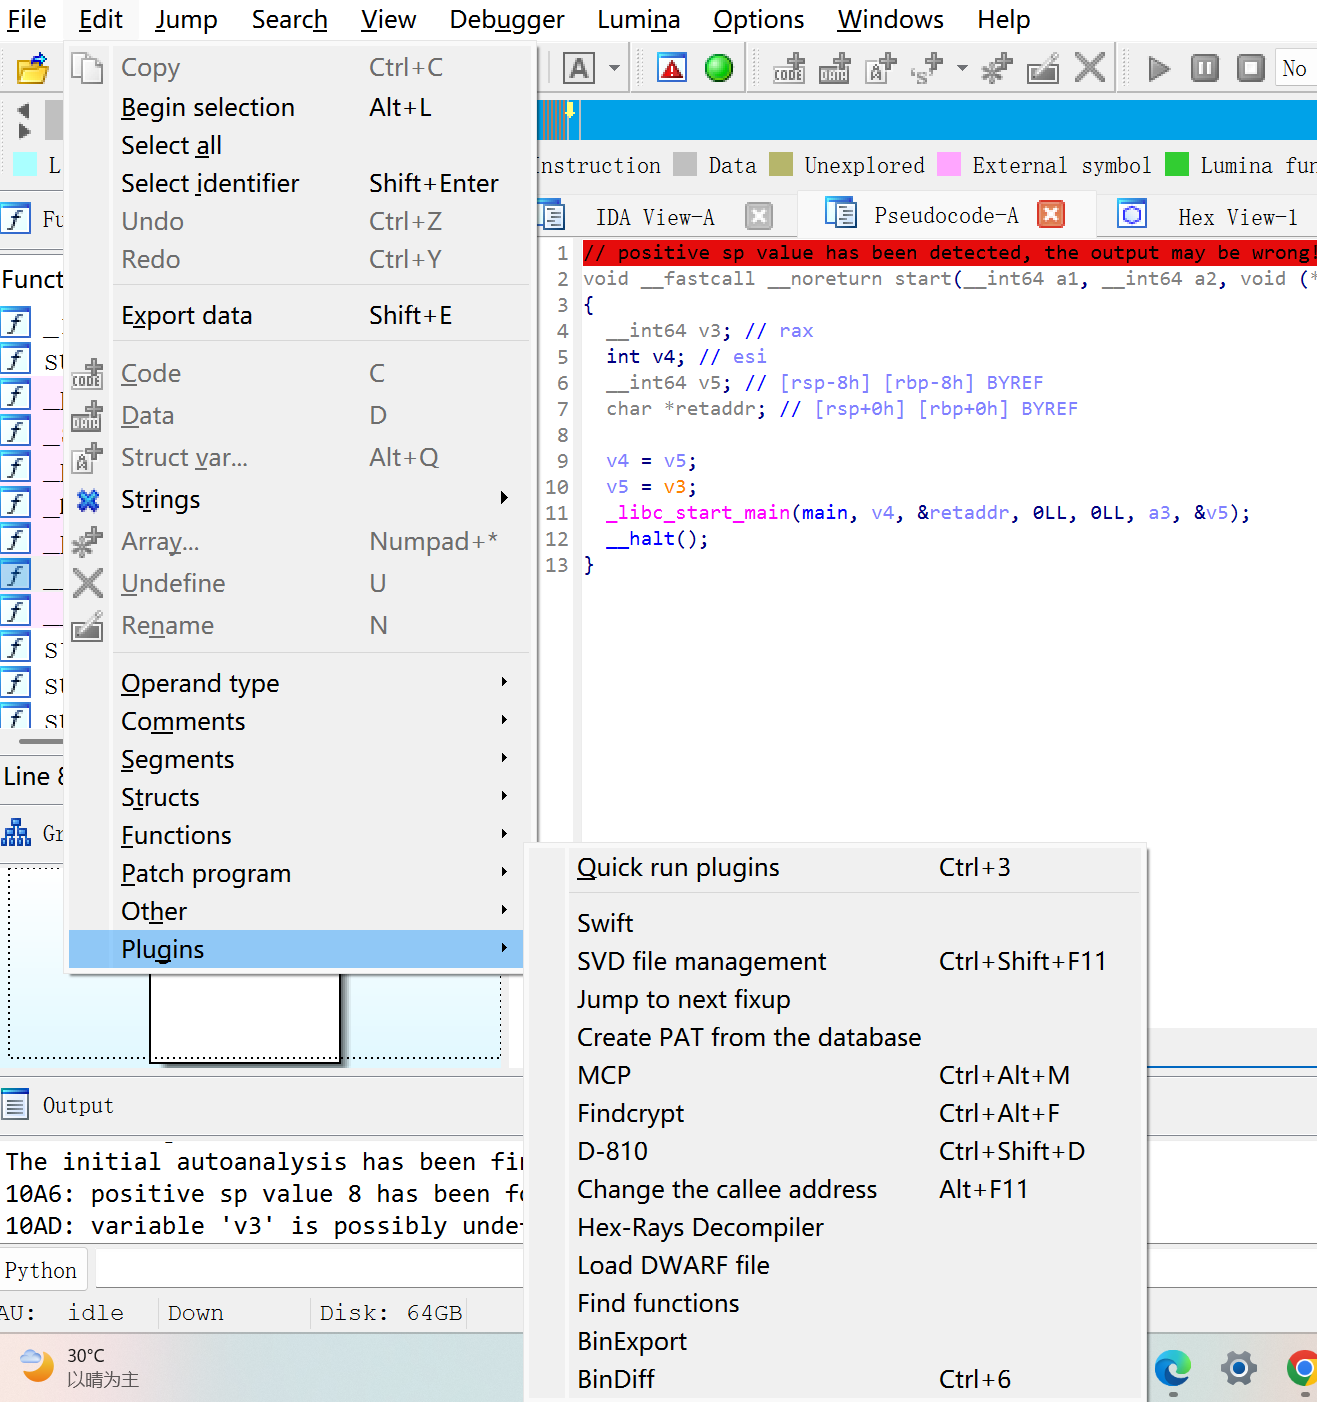Open the settings gear in the taskbar
The width and height of the screenshot is (1317, 1402).
pos(1239,1368)
